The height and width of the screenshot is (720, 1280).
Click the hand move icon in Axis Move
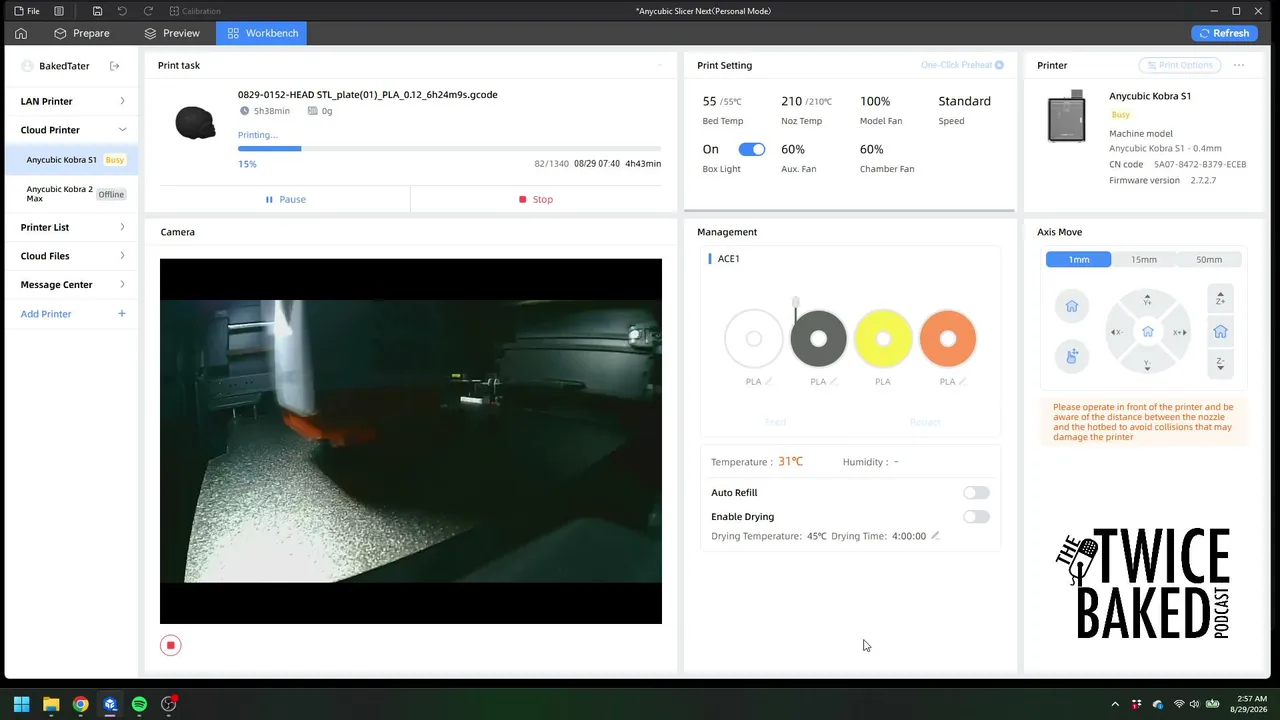click(x=1072, y=356)
